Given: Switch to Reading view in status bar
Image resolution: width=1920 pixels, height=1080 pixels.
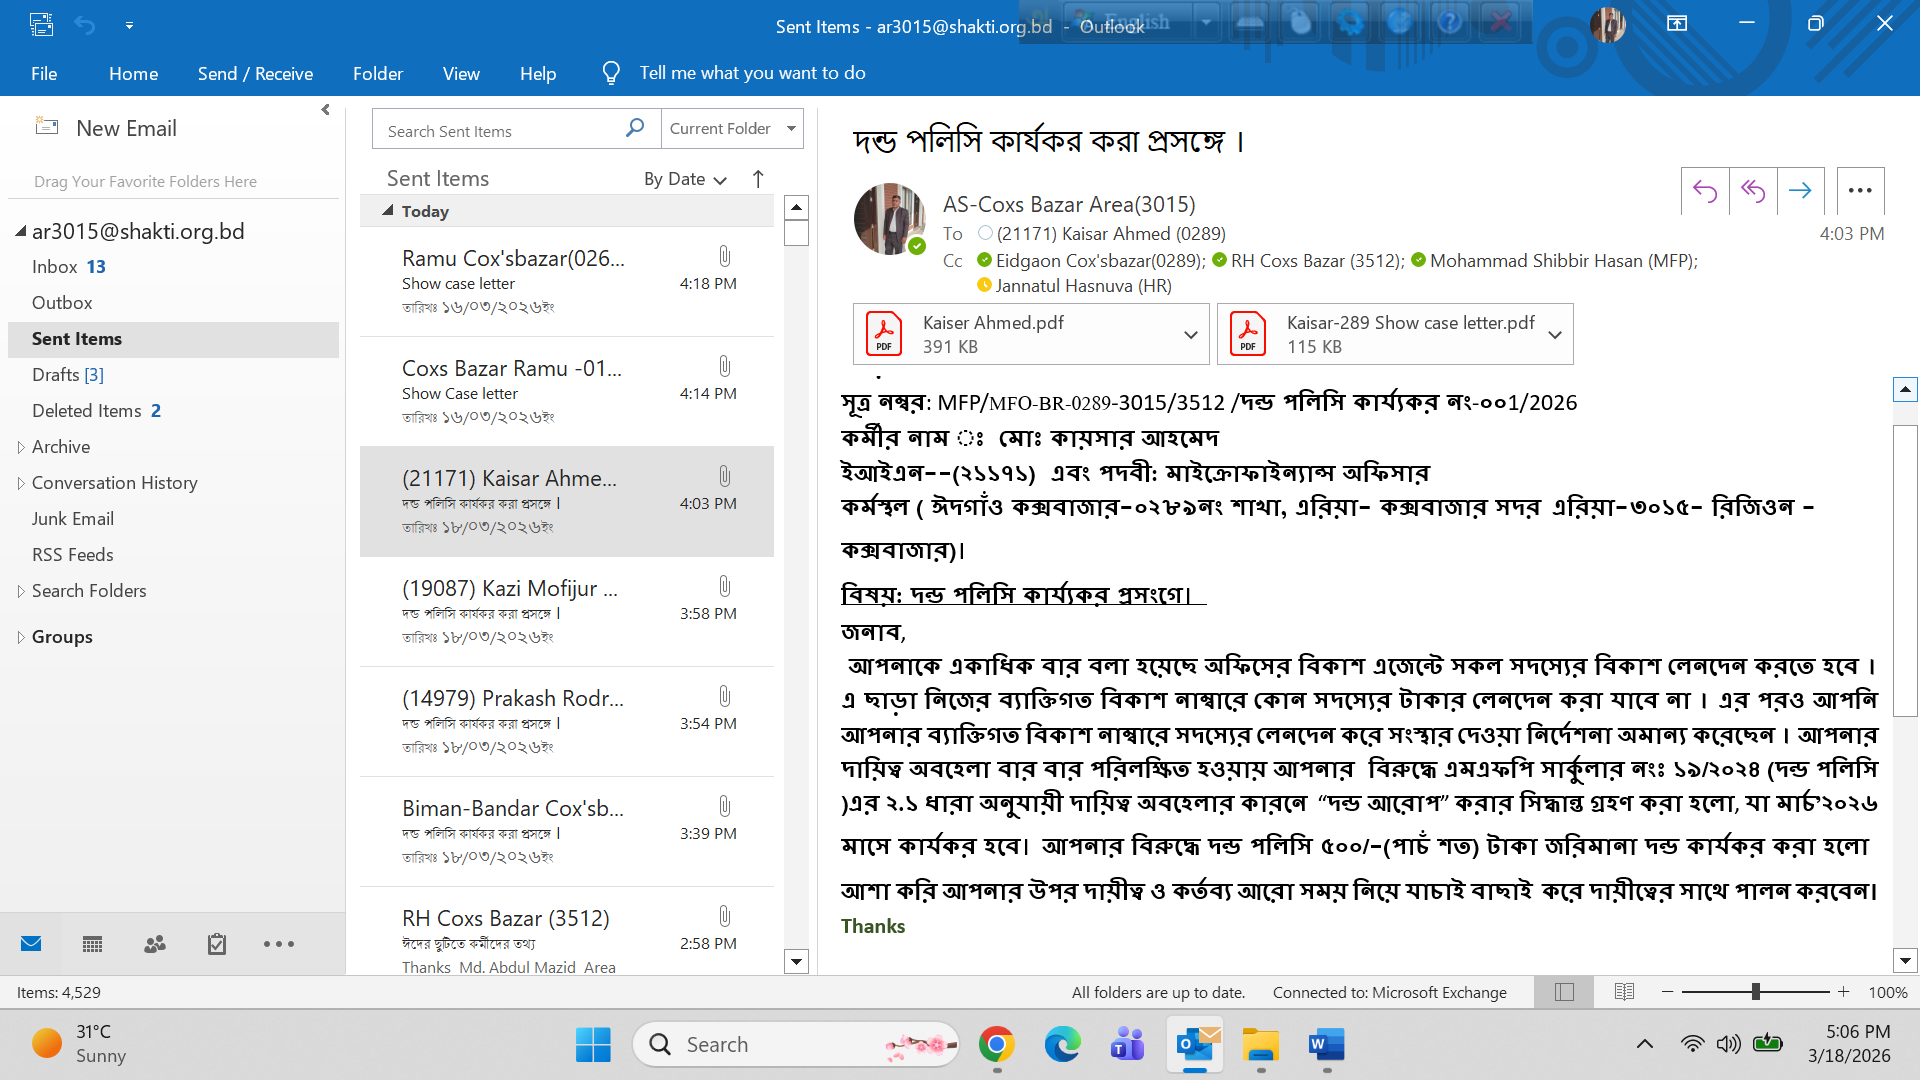Looking at the screenshot, I should pyautogui.click(x=1624, y=992).
